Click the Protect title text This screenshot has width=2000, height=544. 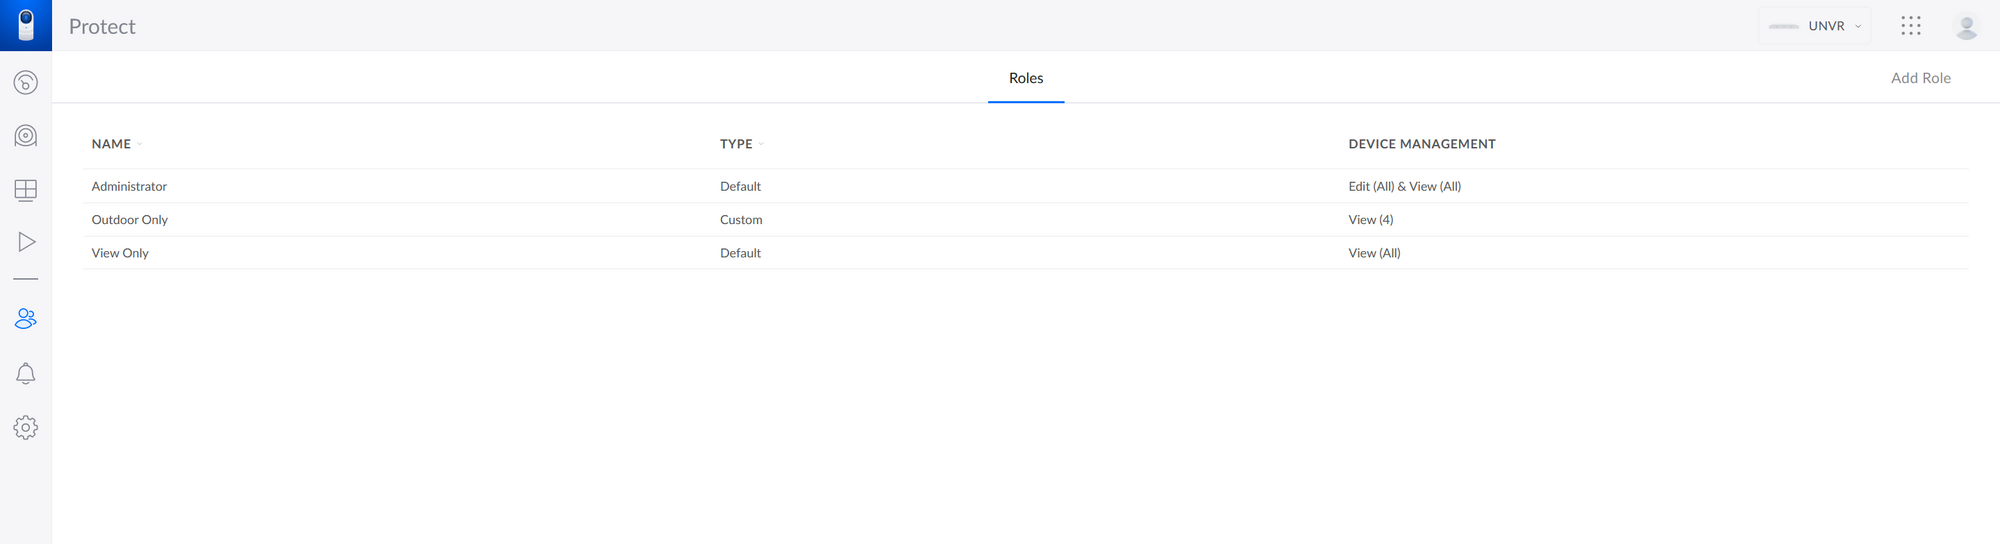coord(102,27)
